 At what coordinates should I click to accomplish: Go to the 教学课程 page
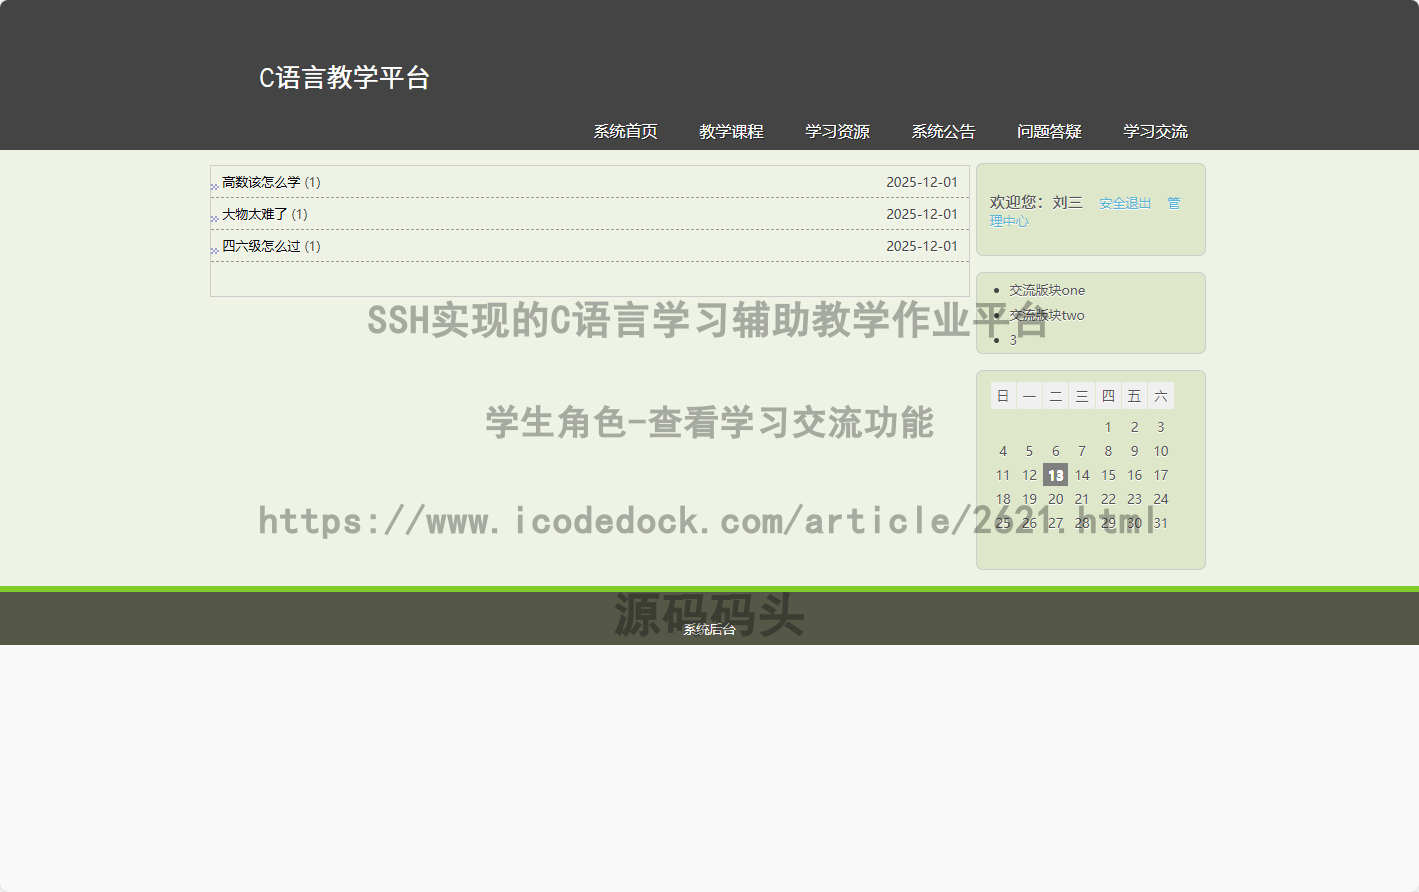[731, 131]
